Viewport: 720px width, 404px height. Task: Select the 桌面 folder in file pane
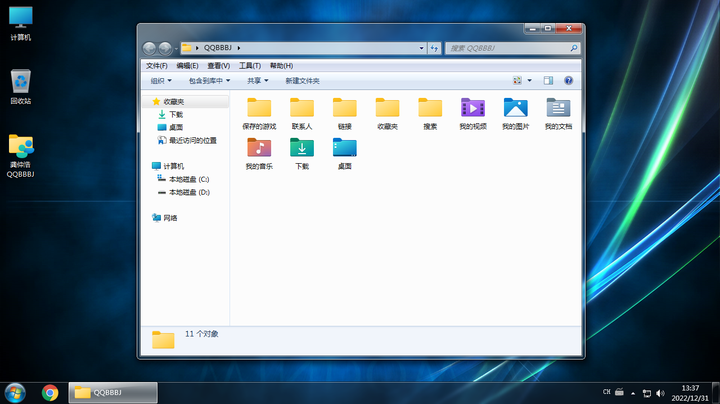pos(344,154)
